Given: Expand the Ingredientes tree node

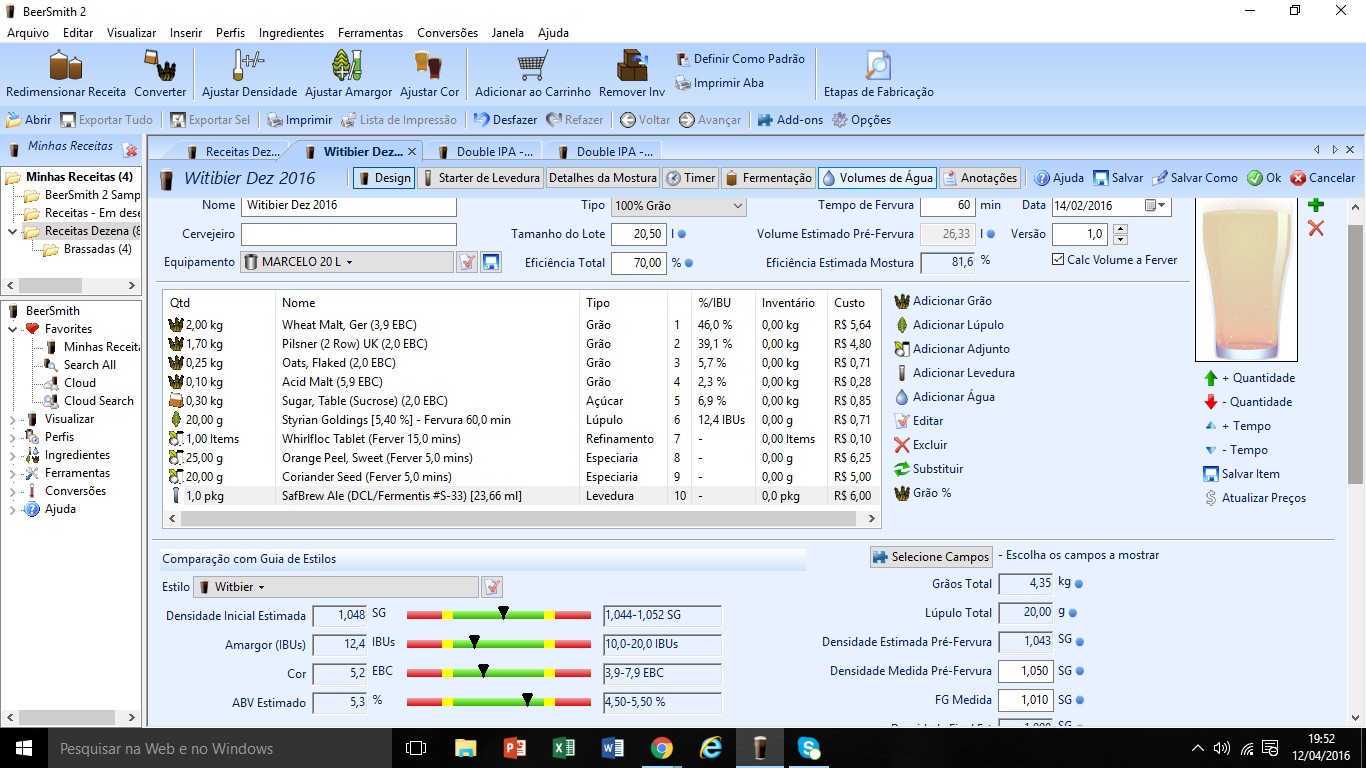Looking at the screenshot, I should pyautogui.click(x=12, y=455).
